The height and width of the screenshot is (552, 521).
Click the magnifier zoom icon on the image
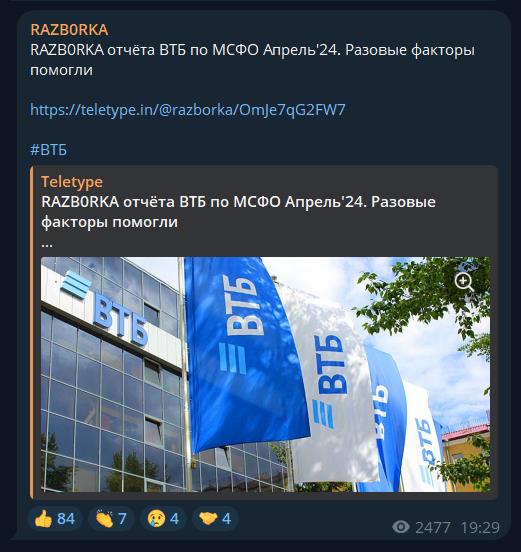coord(464,283)
